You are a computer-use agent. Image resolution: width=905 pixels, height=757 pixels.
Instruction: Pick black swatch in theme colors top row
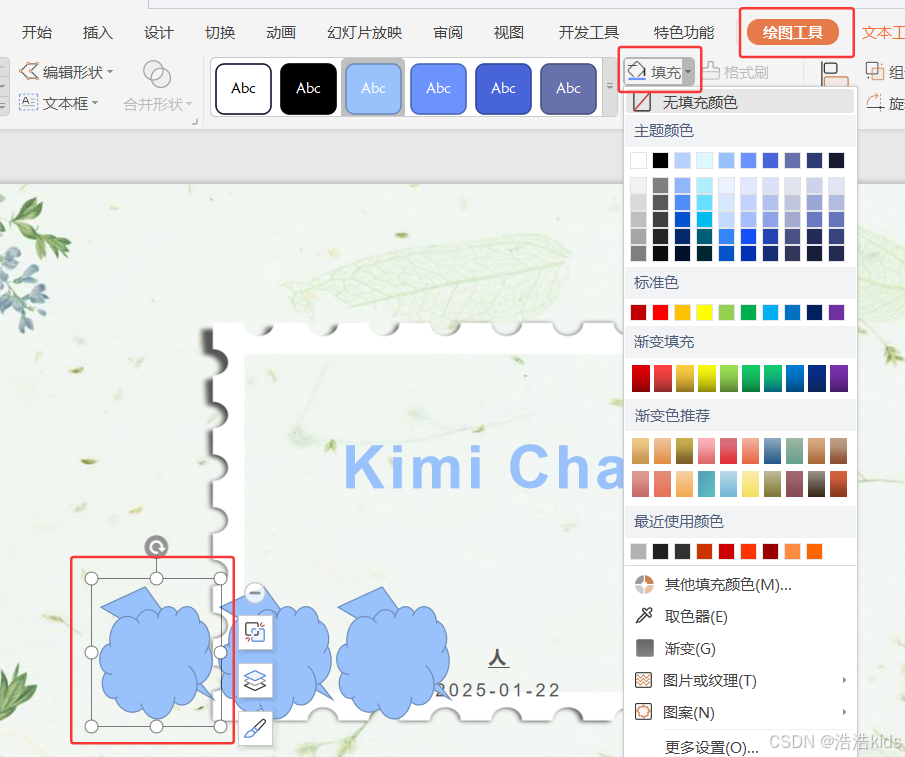660,160
